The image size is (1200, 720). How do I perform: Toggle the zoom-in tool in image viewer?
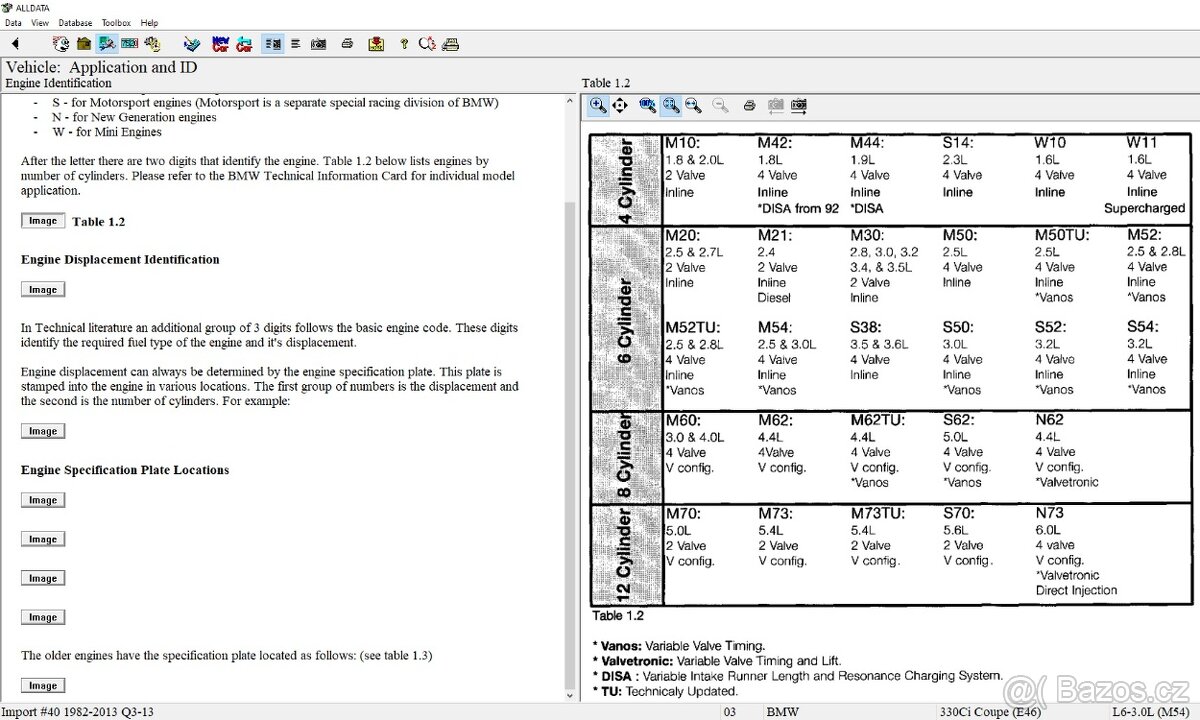pos(596,105)
